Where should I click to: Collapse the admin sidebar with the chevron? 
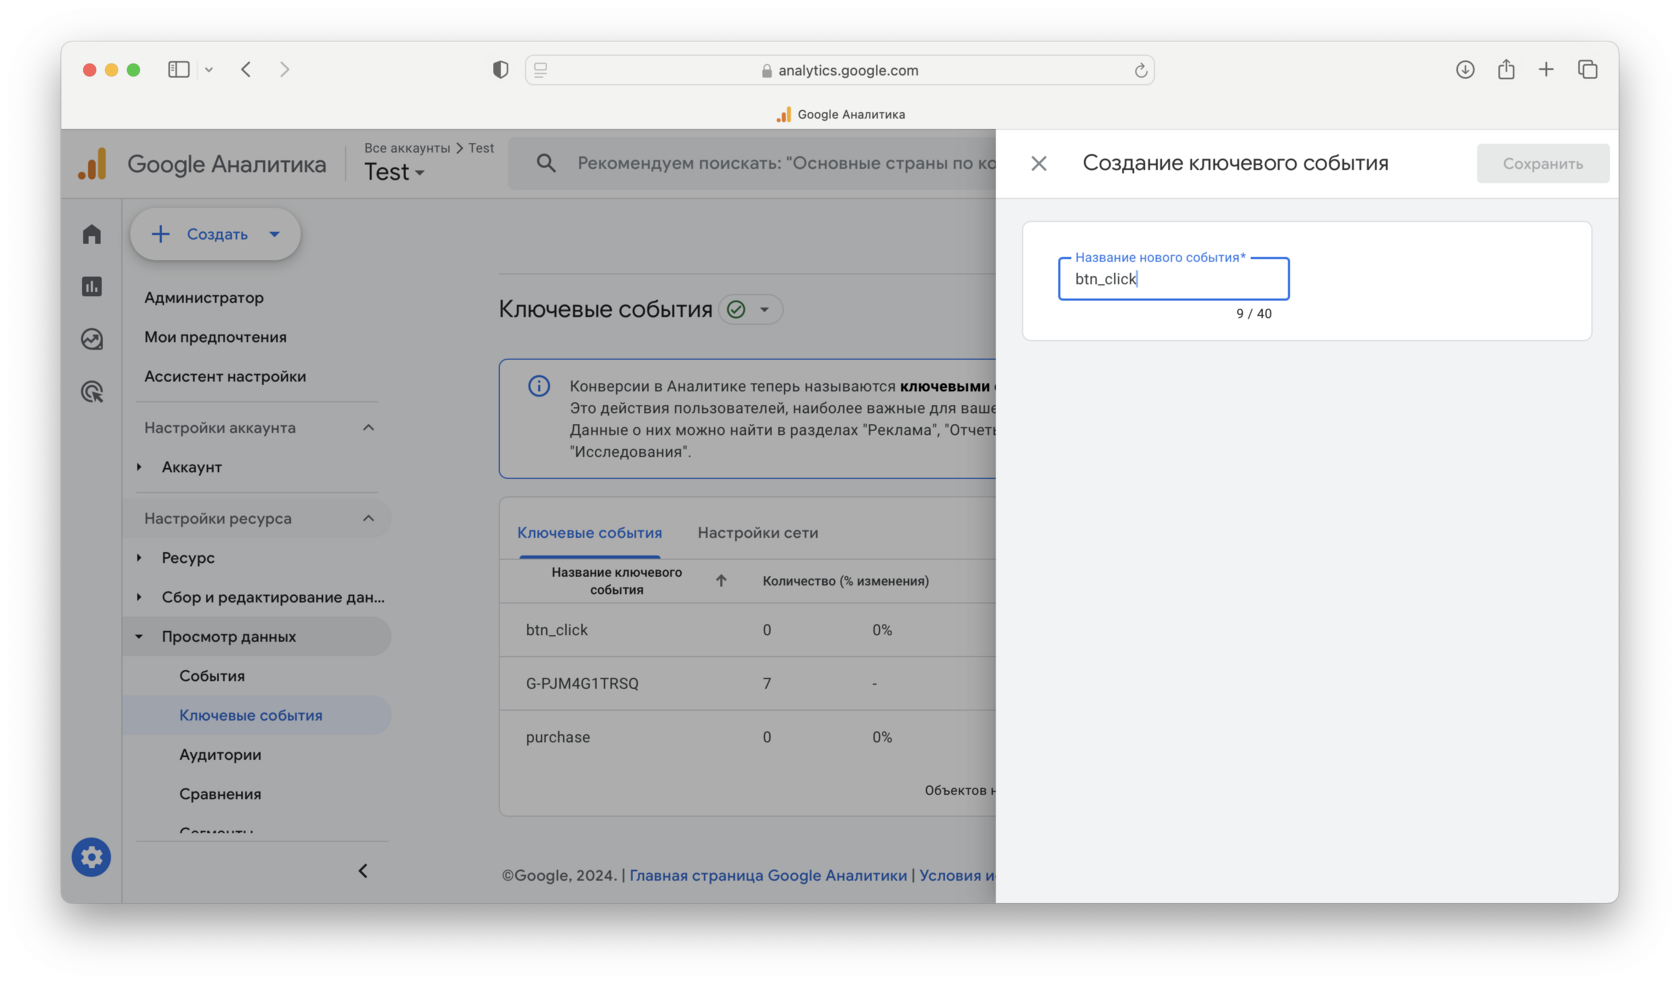363,871
